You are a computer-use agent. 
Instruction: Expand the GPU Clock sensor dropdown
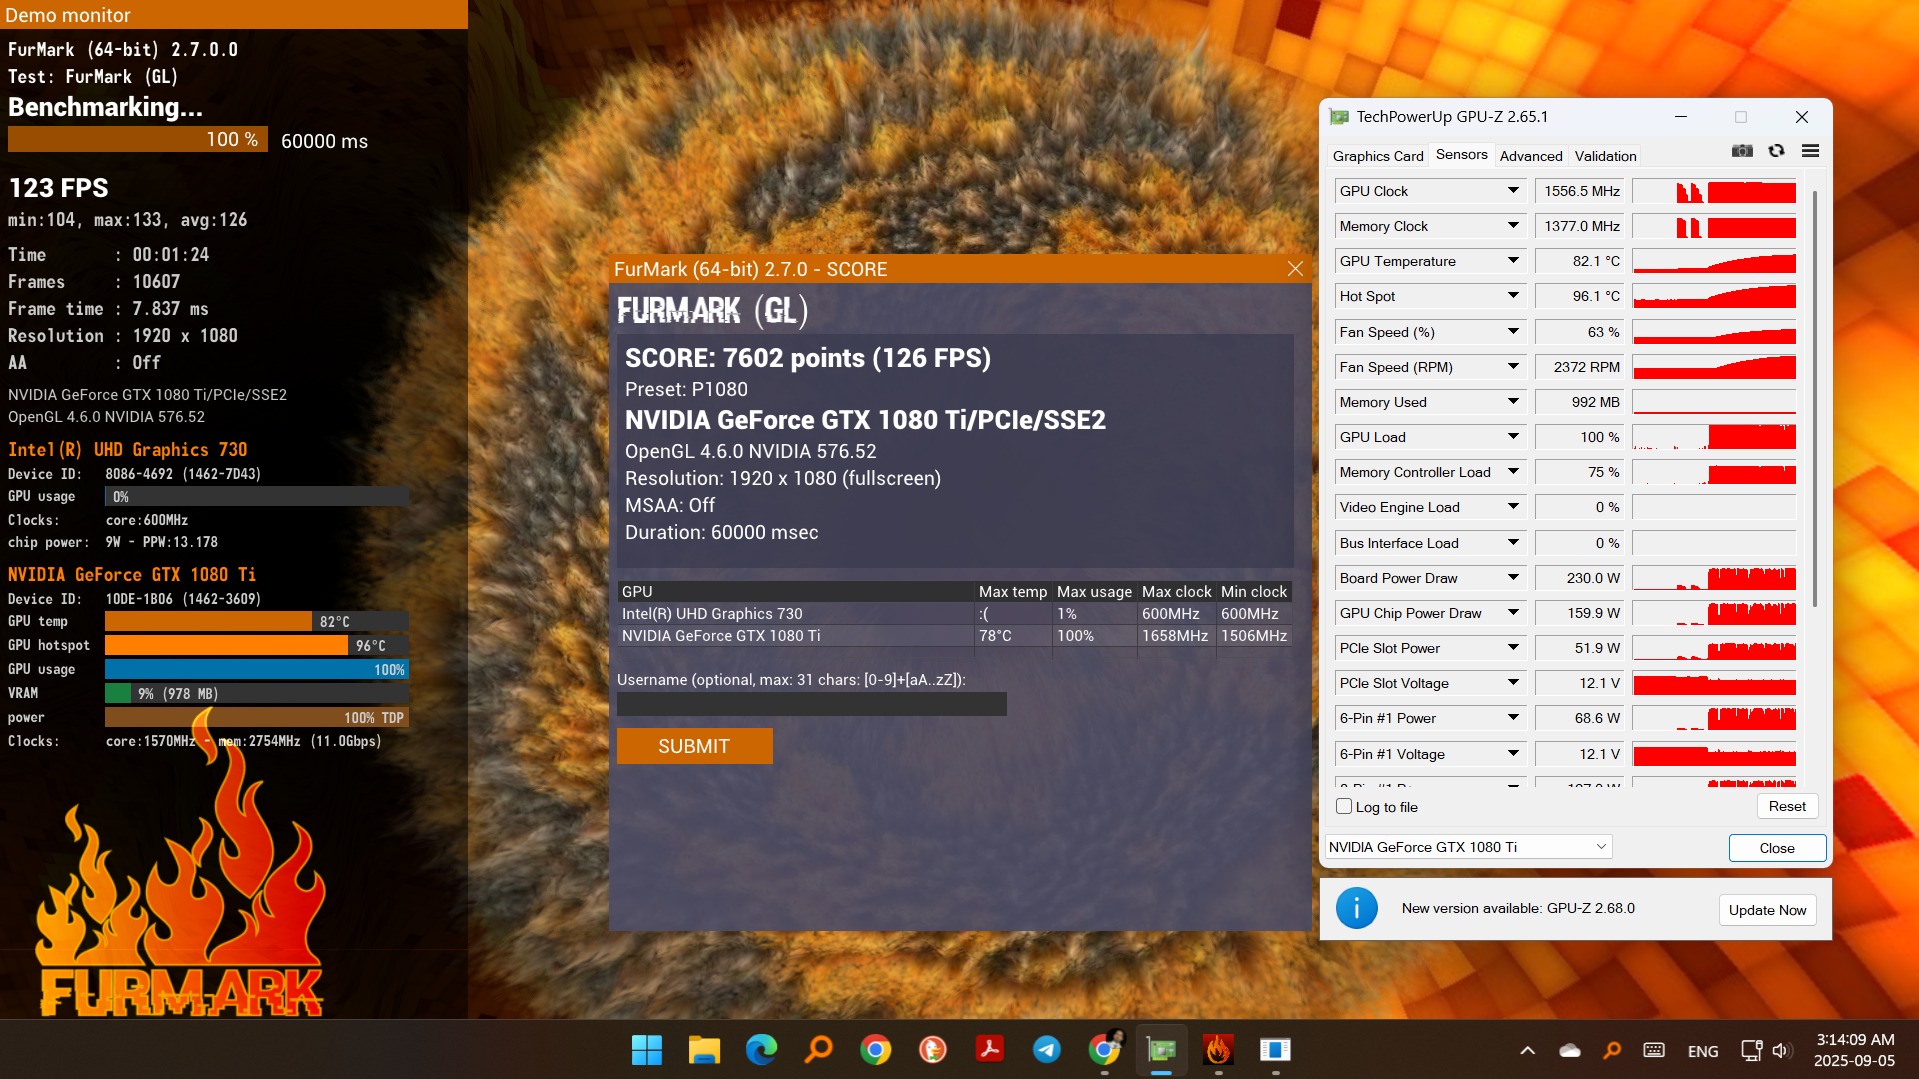pos(1513,191)
